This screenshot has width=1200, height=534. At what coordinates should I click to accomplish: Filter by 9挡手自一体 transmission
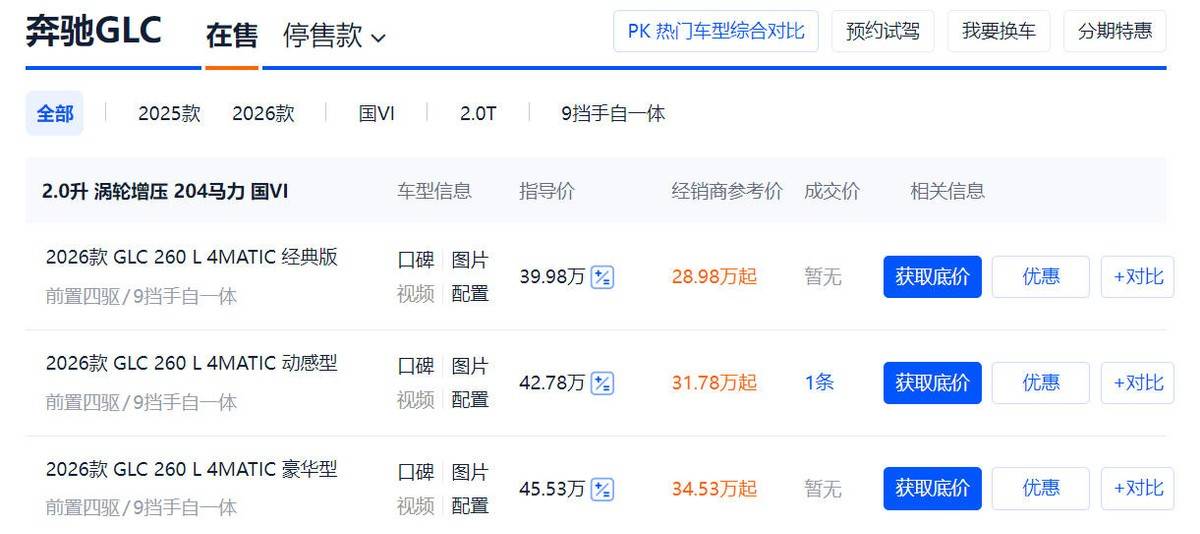(x=613, y=114)
